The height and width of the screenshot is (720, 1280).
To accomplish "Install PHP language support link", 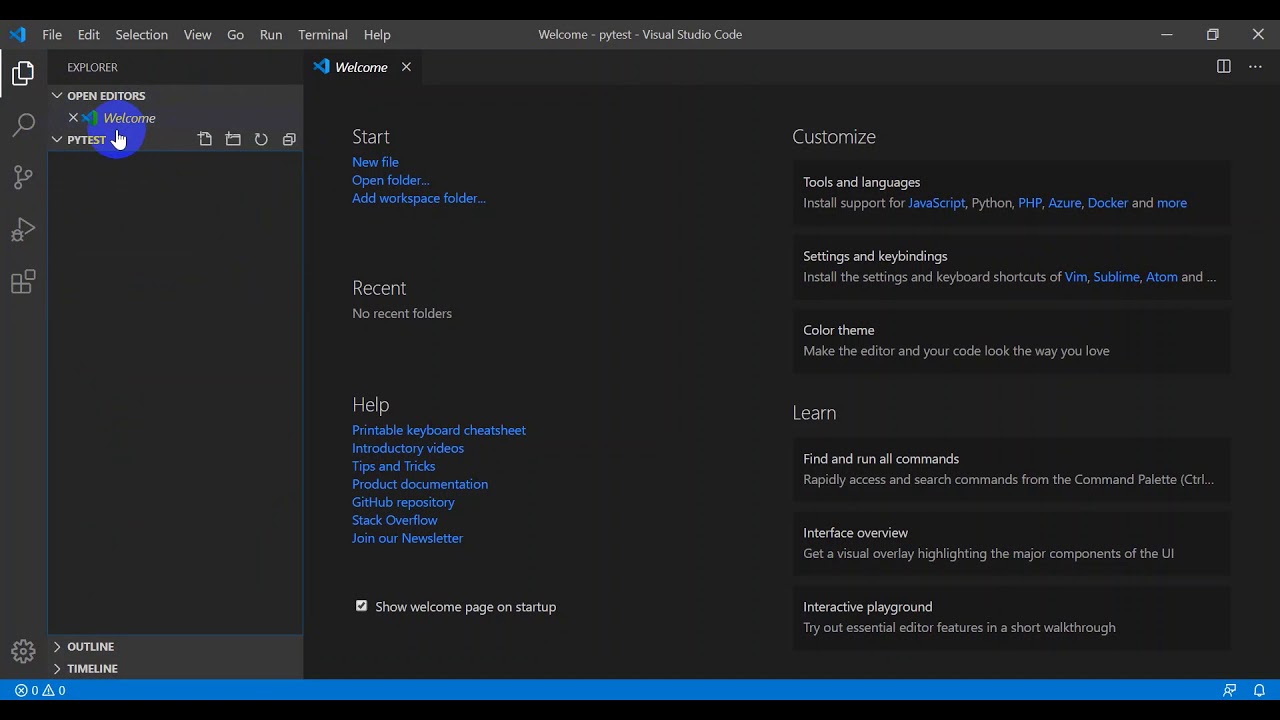I will point(1030,203).
